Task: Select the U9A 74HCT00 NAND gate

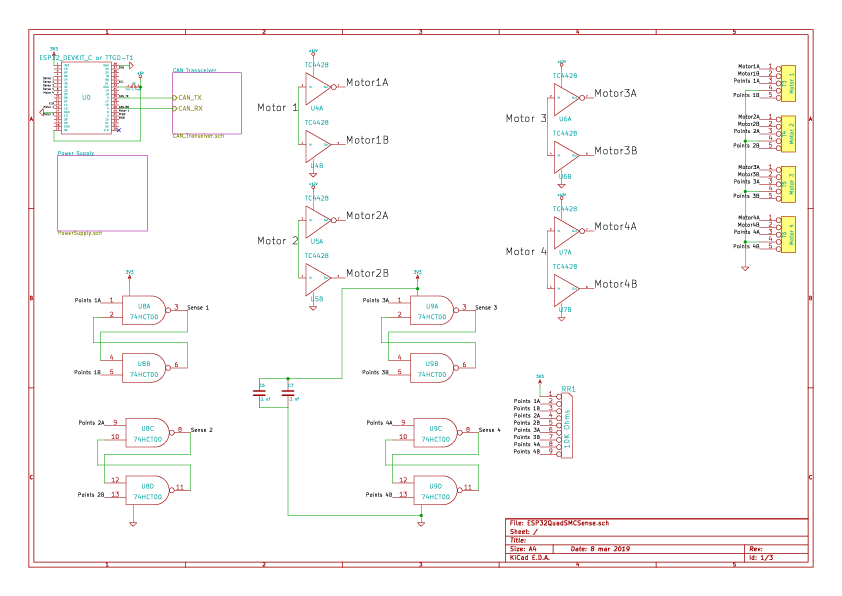Action: point(433,310)
